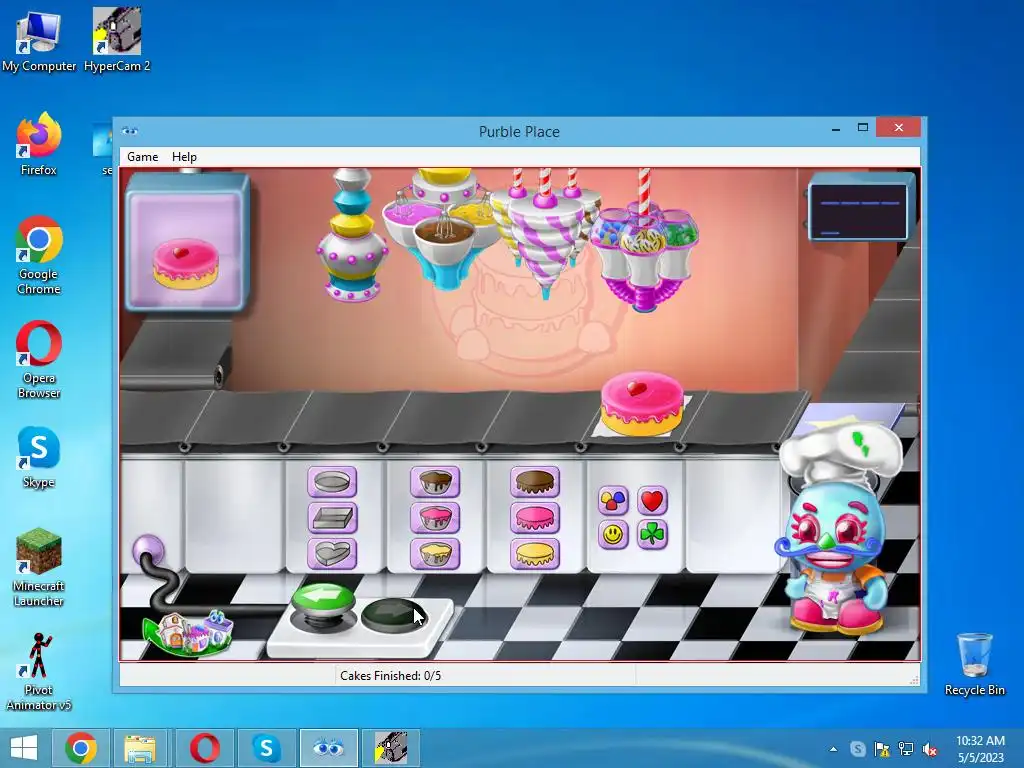Click the network tray icon

[906, 749]
